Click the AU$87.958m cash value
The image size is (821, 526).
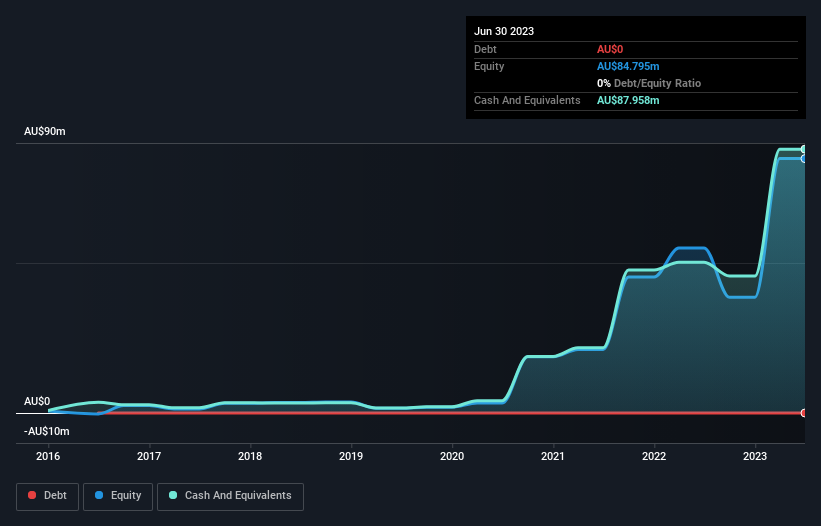(628, 100)
